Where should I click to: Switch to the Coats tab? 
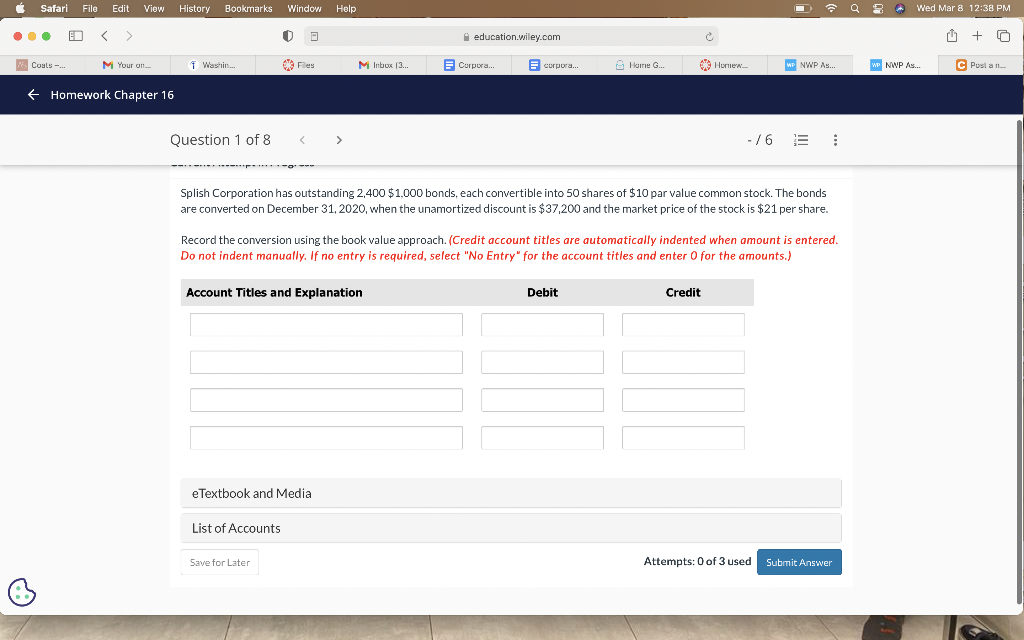[42, 65]
